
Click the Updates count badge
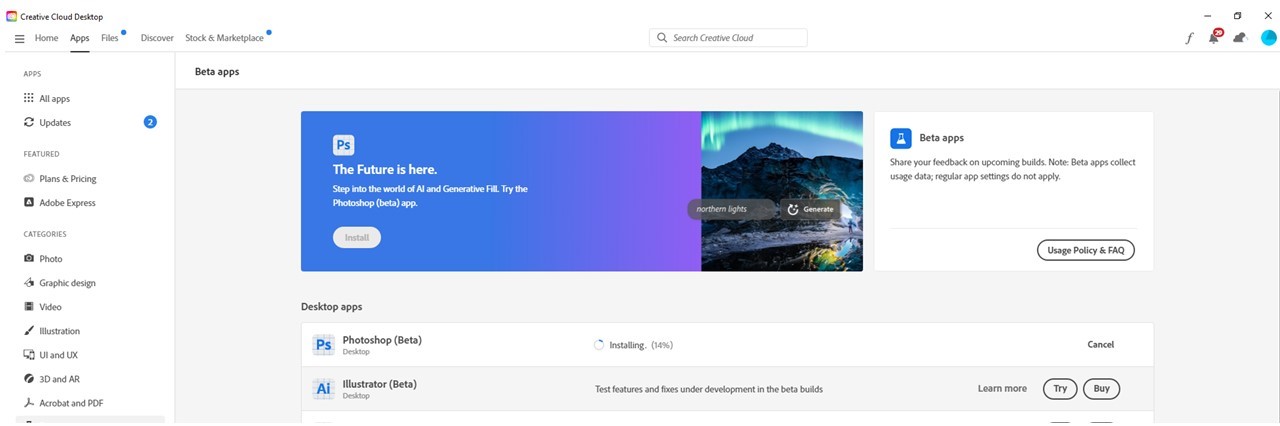pos(150,122)
